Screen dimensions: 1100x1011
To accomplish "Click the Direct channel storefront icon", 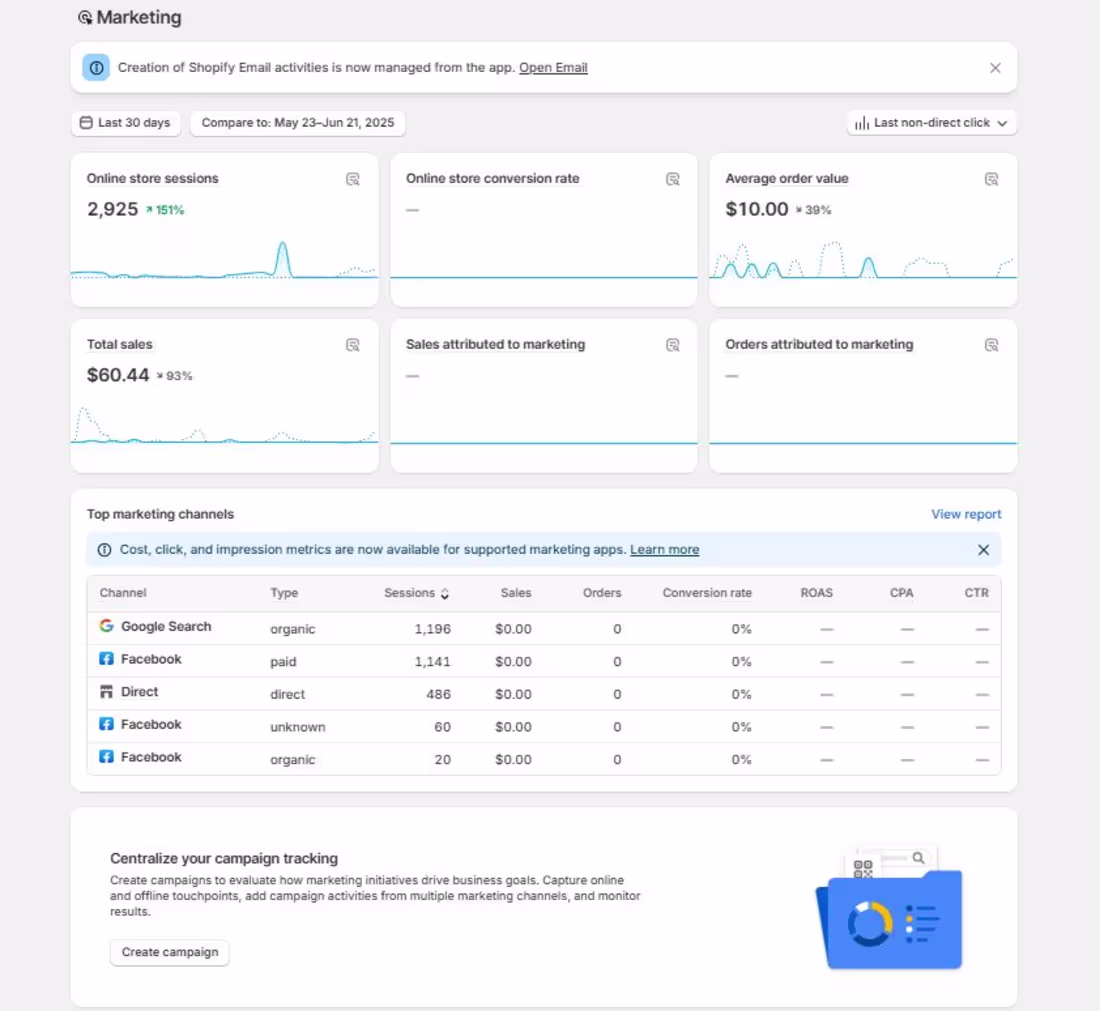I will 106,691.
